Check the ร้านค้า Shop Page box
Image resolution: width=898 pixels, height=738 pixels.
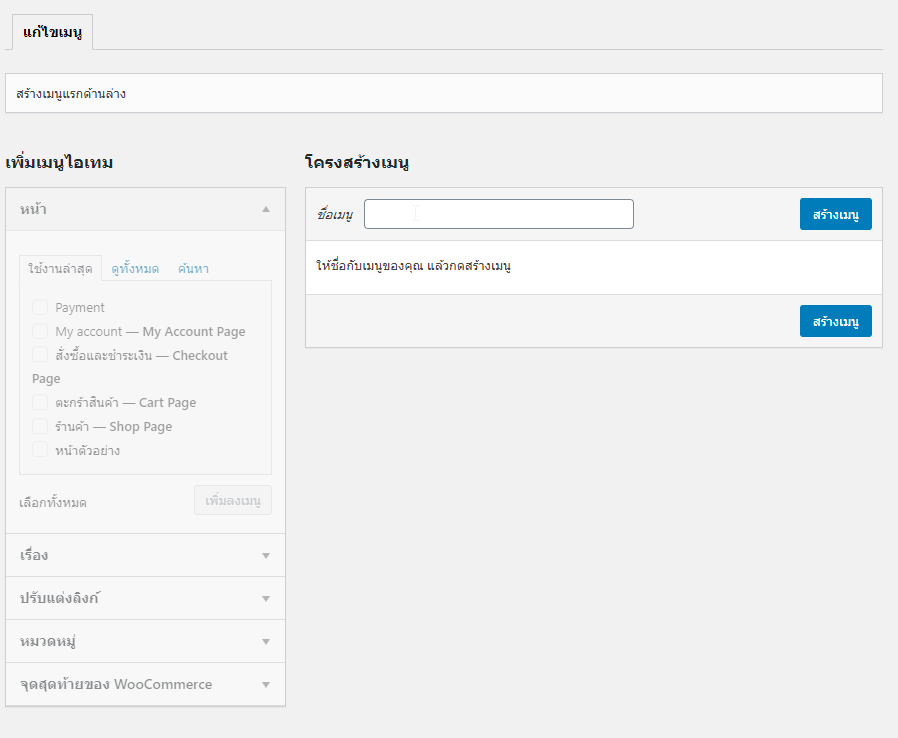(40, 427)
